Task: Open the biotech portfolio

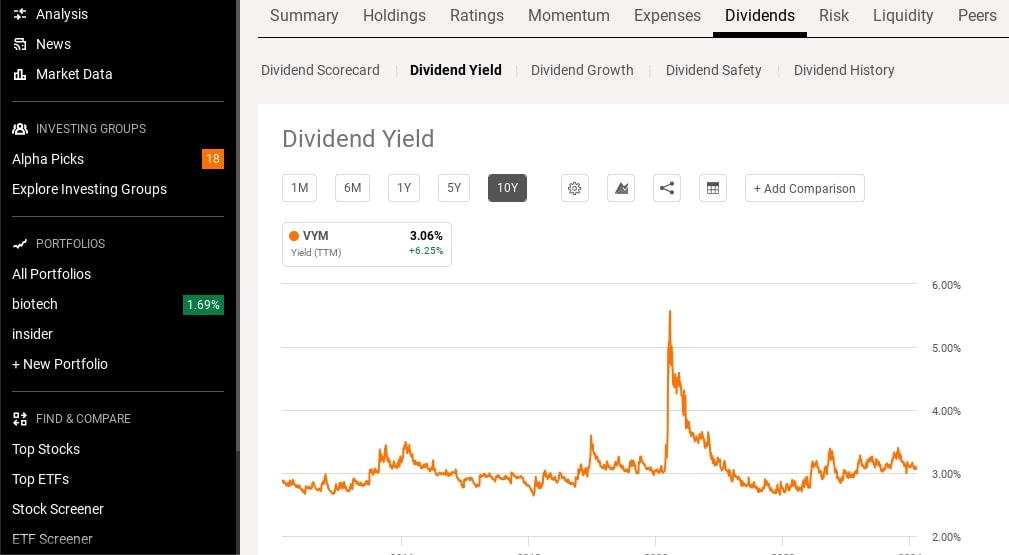Action: 35,304
